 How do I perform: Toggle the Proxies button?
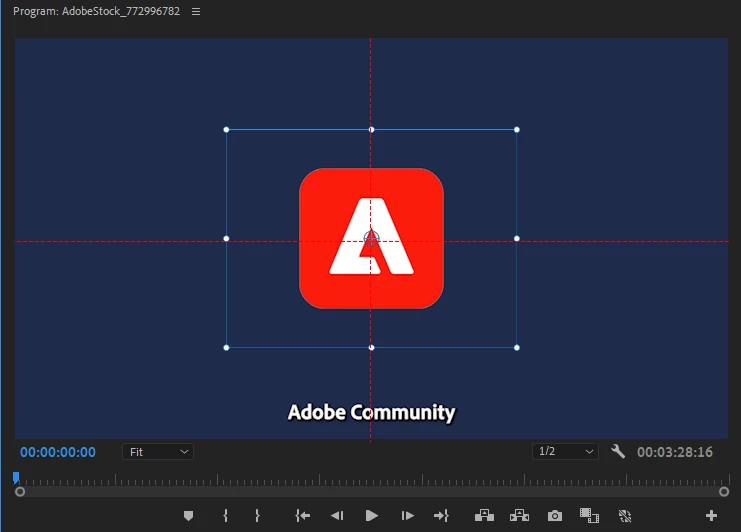[625, 516]
